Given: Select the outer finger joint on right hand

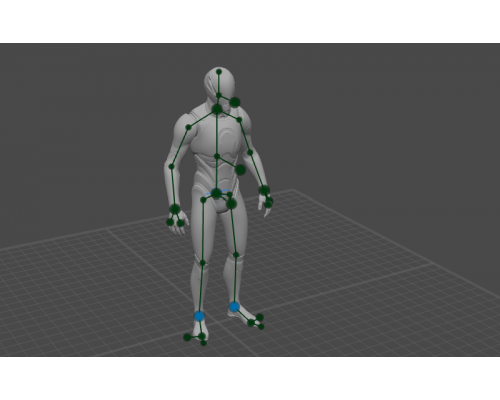Looking at the screenshot, I should [170, 222].
